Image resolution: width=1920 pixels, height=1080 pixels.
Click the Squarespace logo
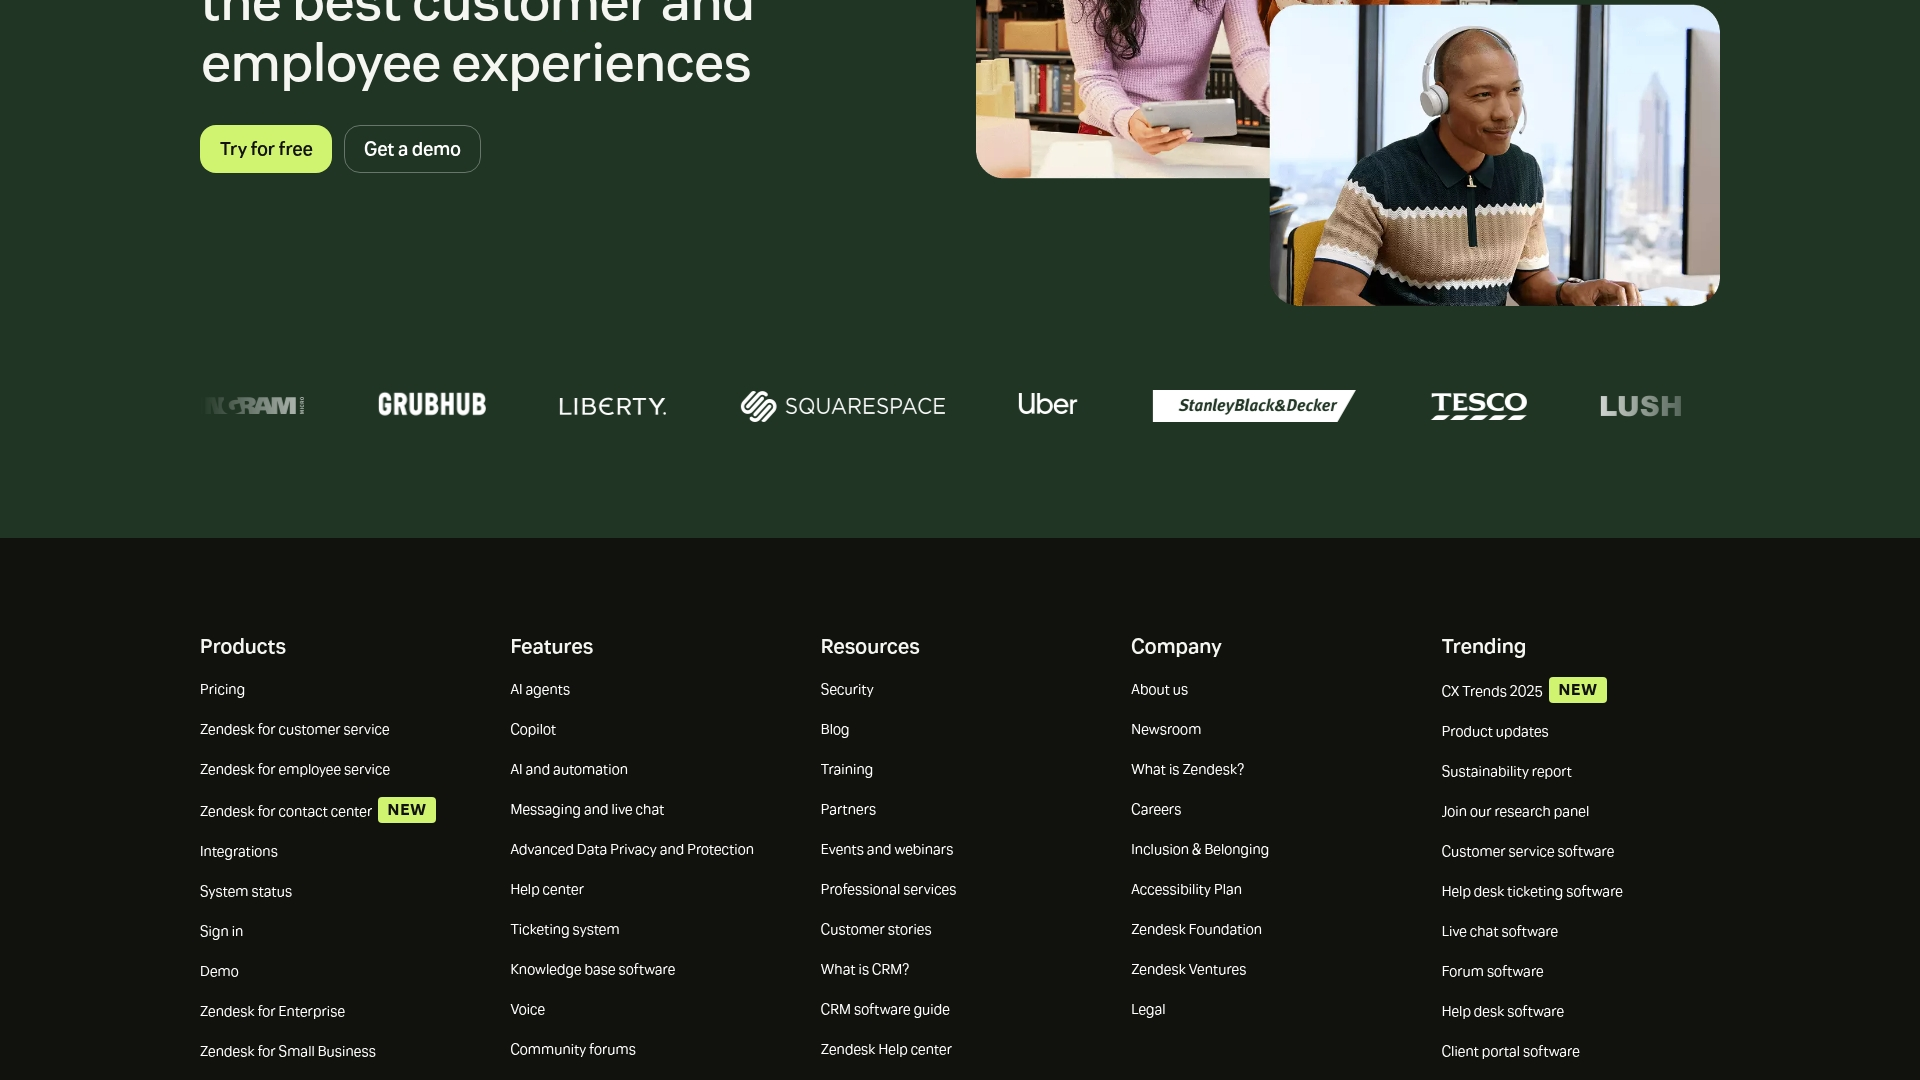click(x=843, y=406)
